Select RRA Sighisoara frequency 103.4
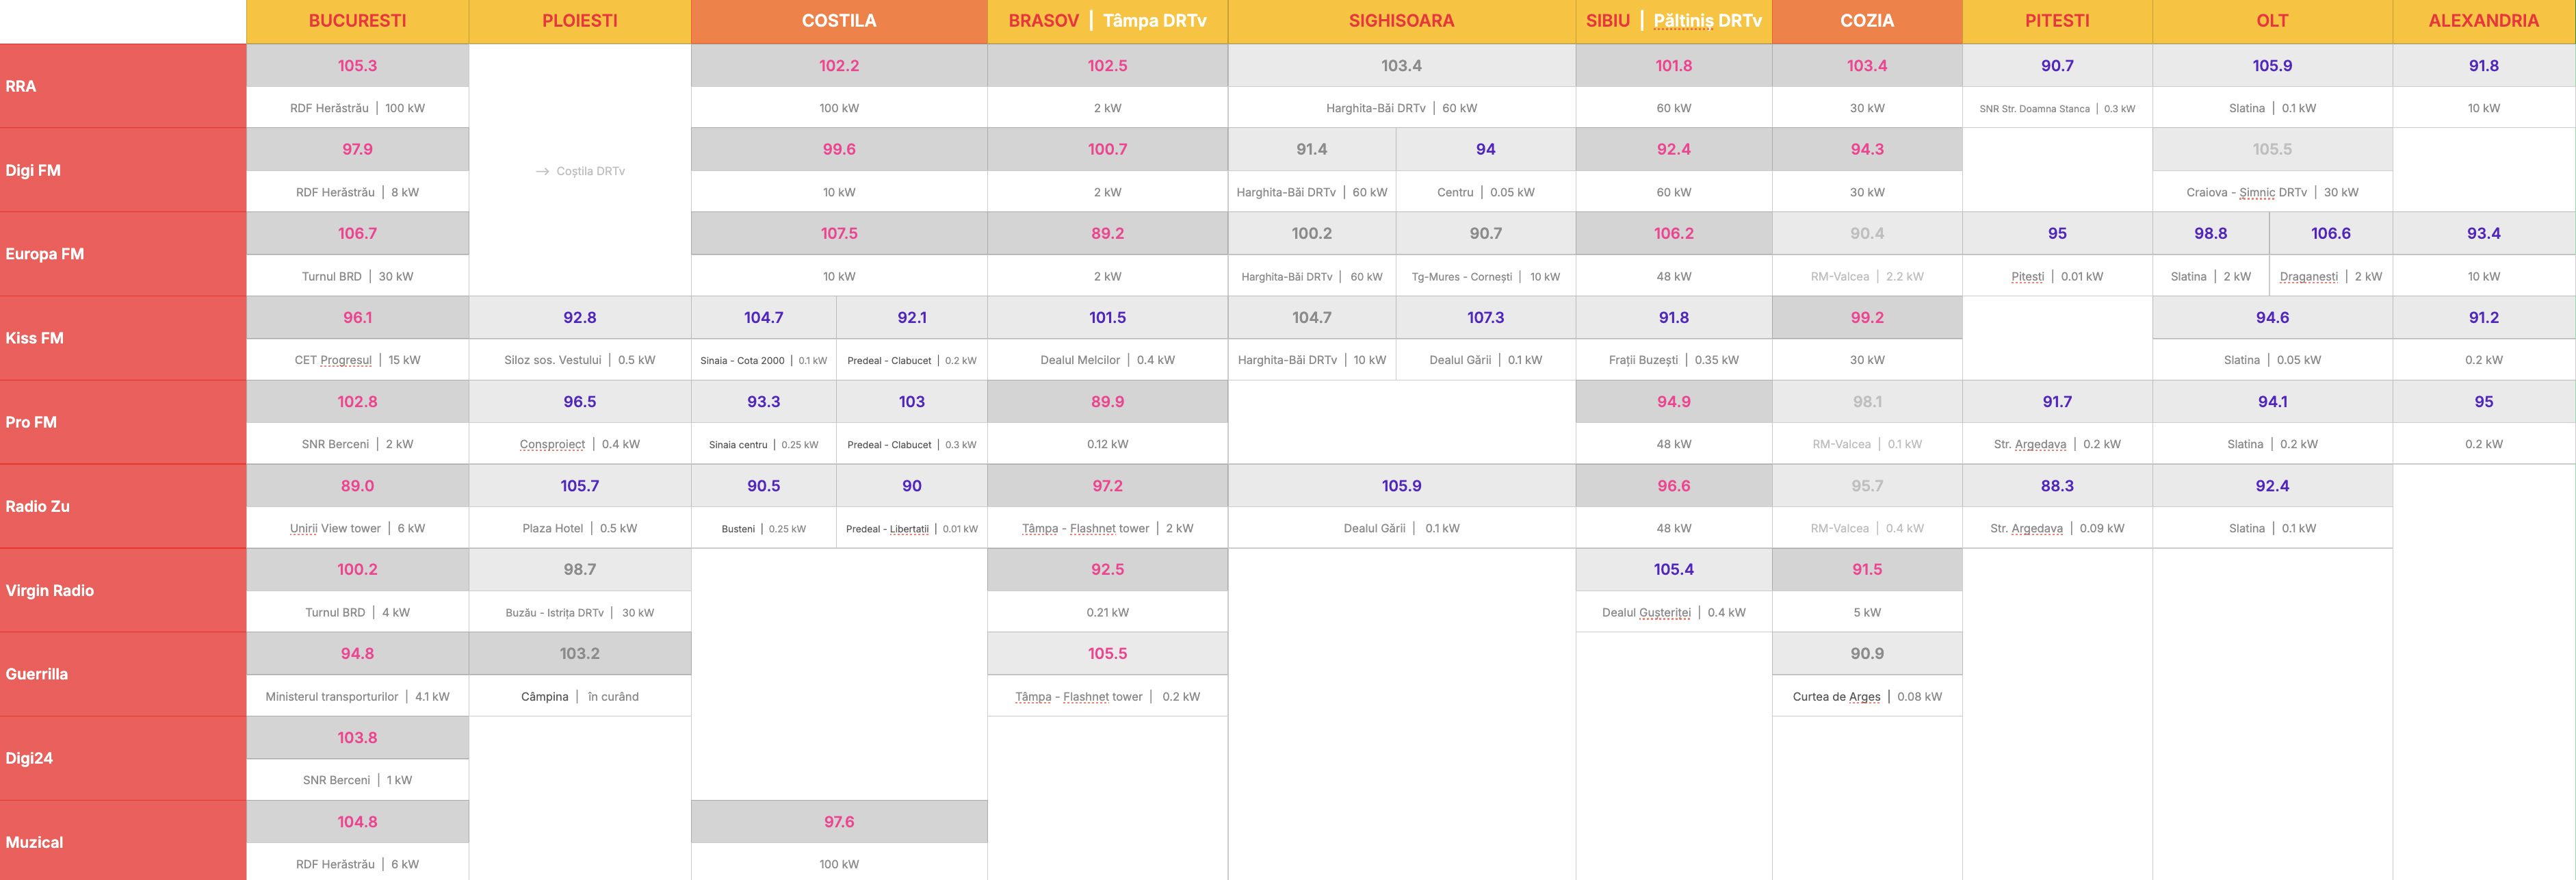2576x880 pixels. point(1401,65)
